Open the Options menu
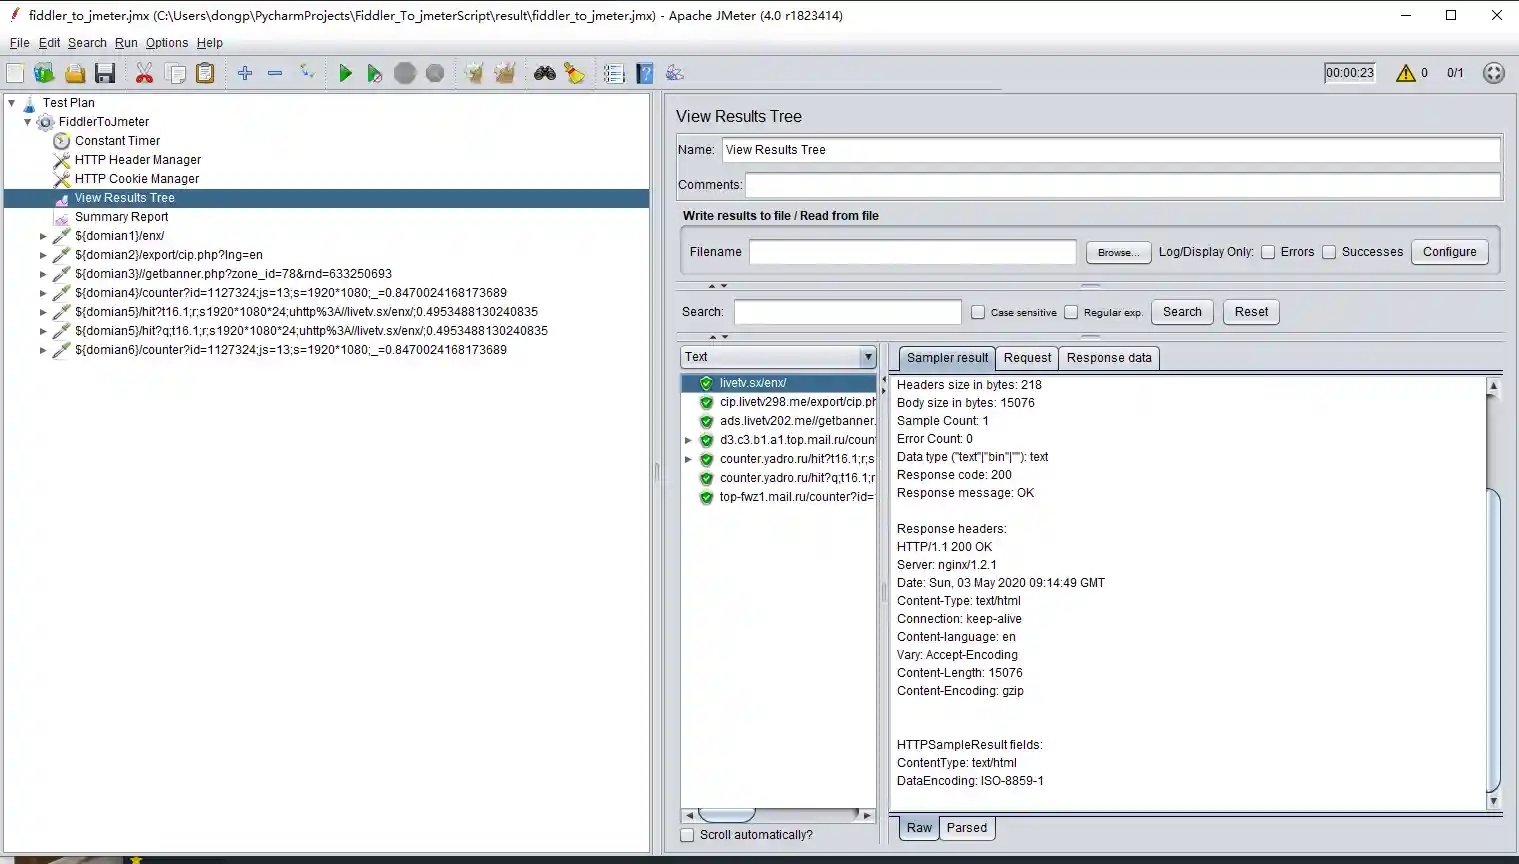The height and width of the screenshot is (864, 1519). coord(166,43)
